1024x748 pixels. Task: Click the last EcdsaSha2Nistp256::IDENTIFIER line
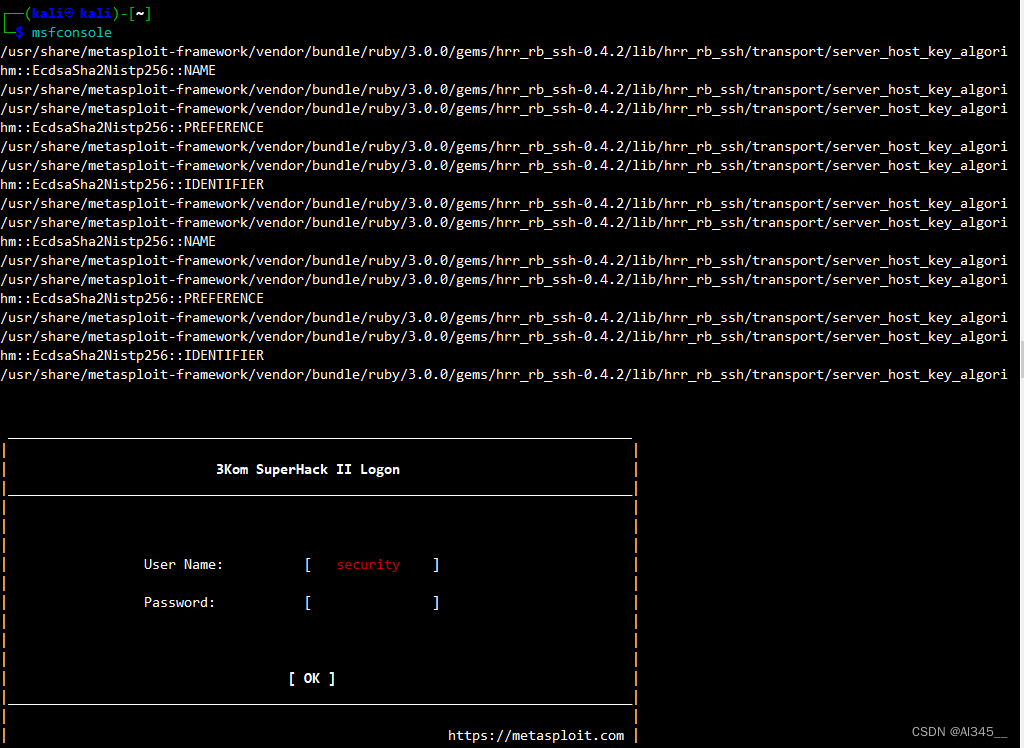[132, 355]
